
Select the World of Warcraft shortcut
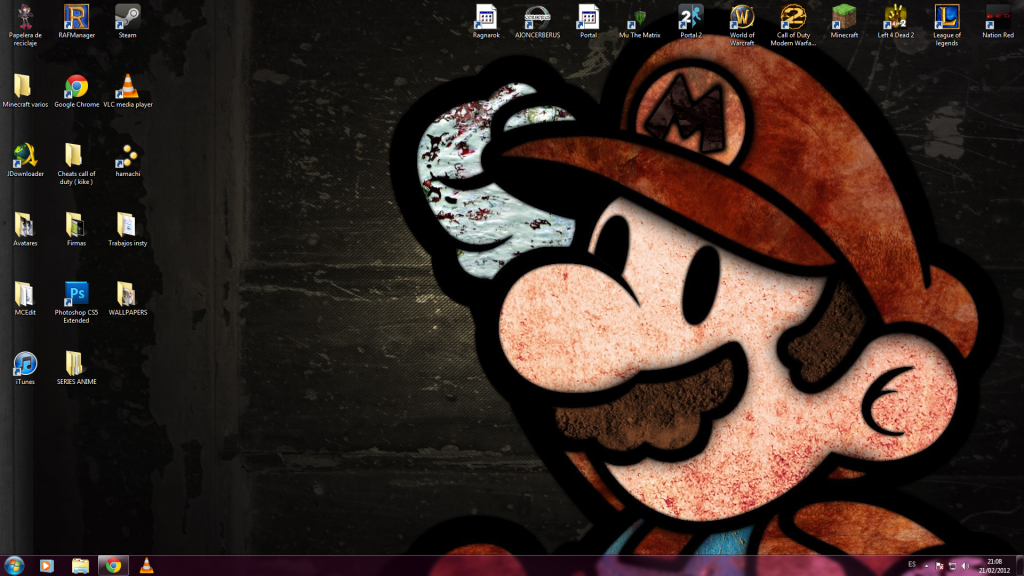[x=742, y=17]
